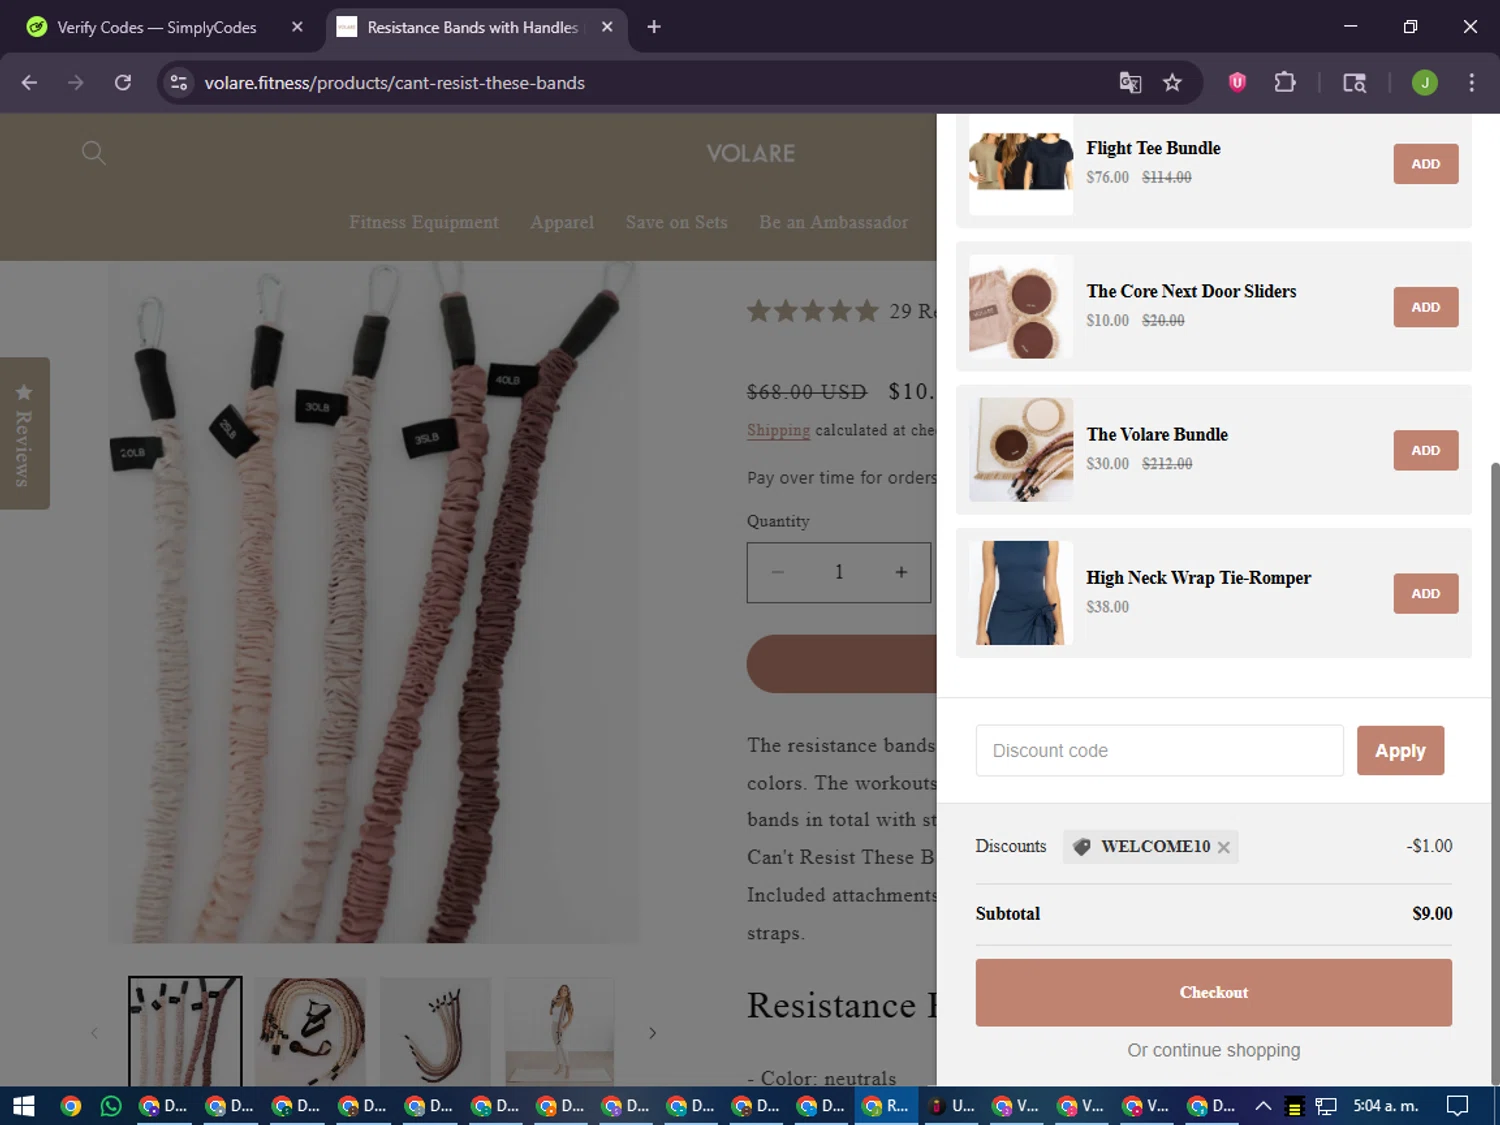Click the translate page icon
This screenshot has height=1125, width=1500.
click(x=1130, y=83)
